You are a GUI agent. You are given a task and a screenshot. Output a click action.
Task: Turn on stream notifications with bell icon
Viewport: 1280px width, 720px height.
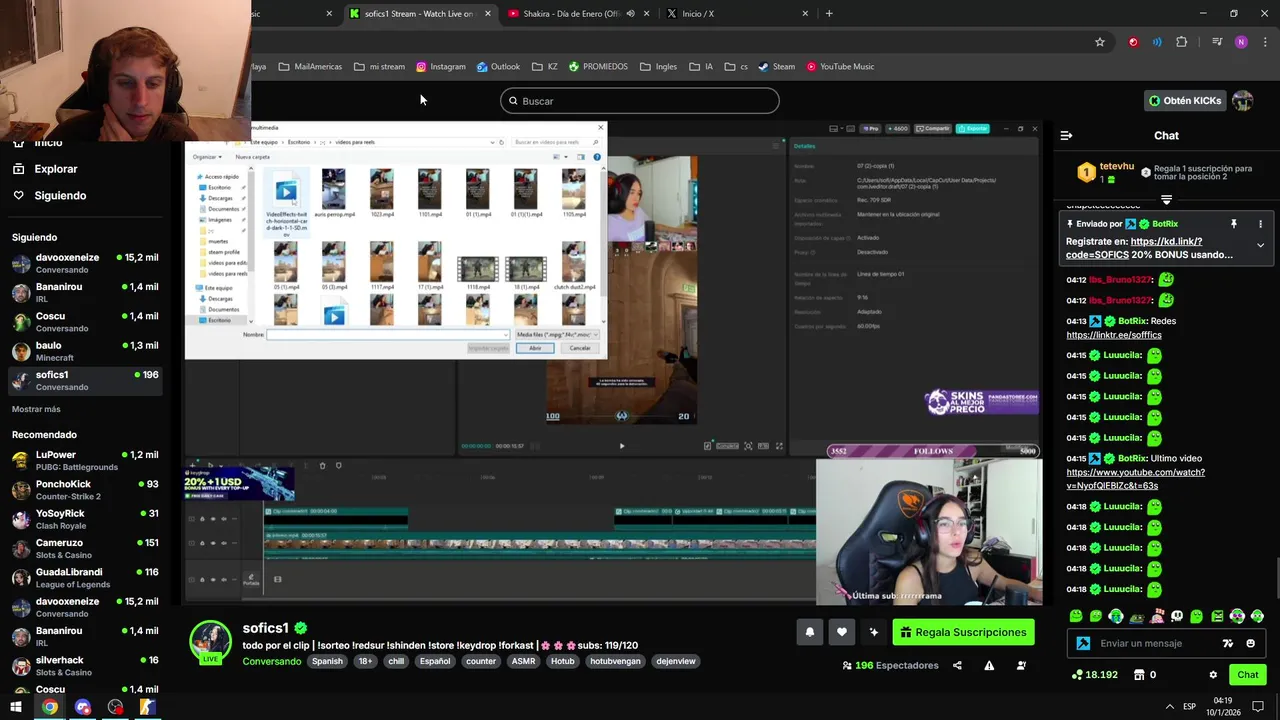tap(810, 632)
